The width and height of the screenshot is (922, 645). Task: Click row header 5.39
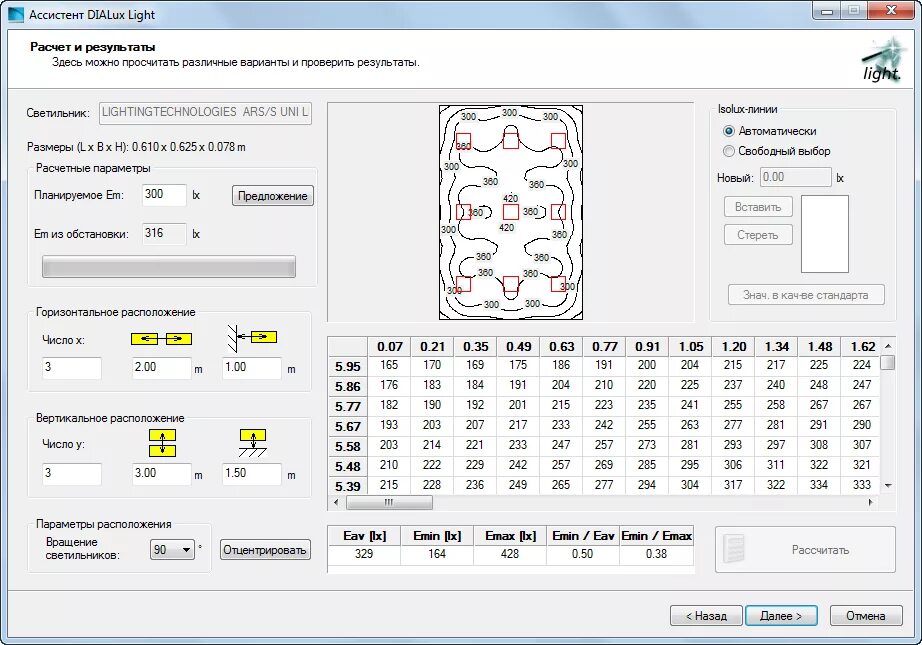click(x=348, y=487)
